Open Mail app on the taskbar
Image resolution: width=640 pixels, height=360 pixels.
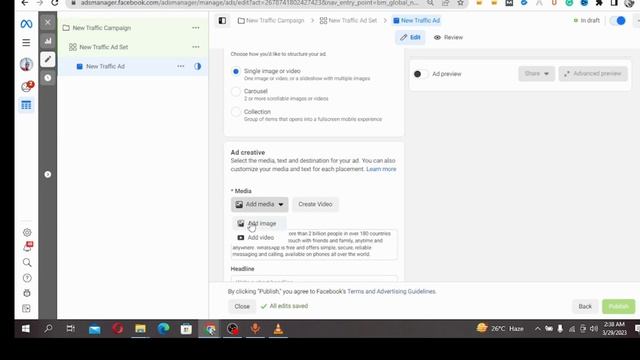click(94, 329)
